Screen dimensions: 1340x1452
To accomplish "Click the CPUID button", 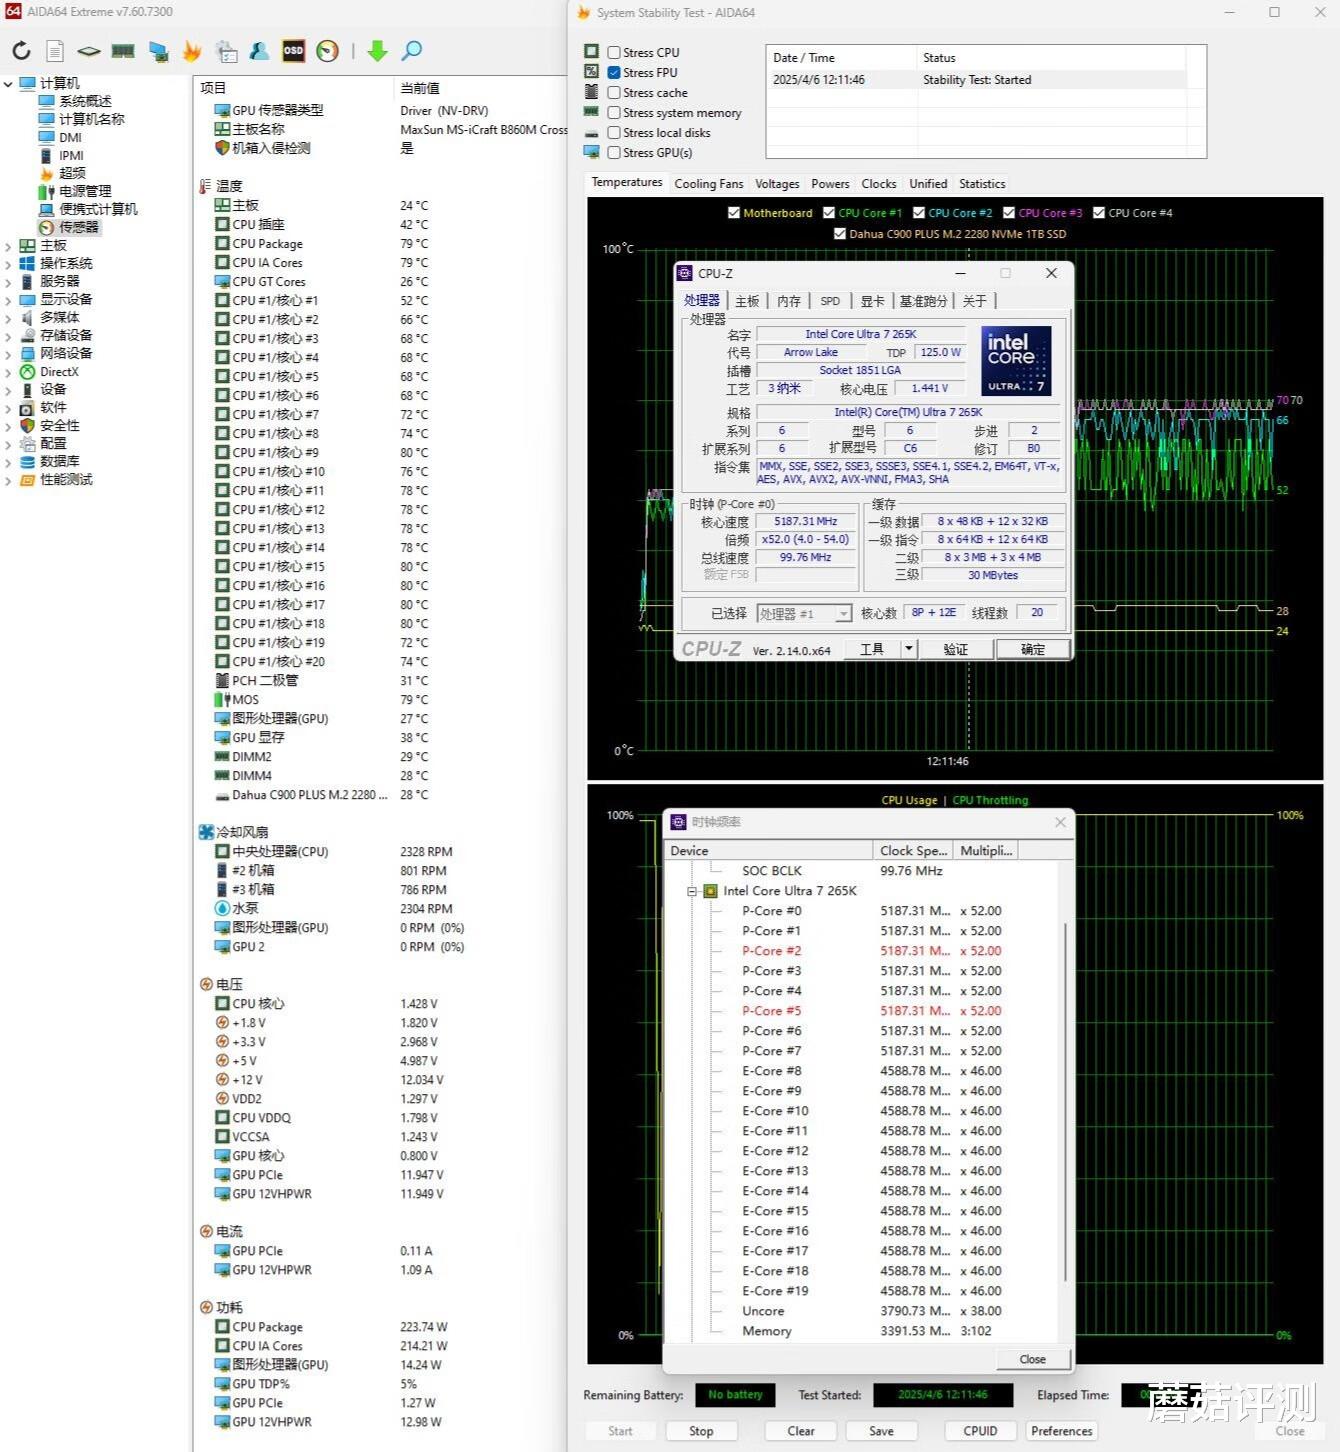I will pos(979,1431).
